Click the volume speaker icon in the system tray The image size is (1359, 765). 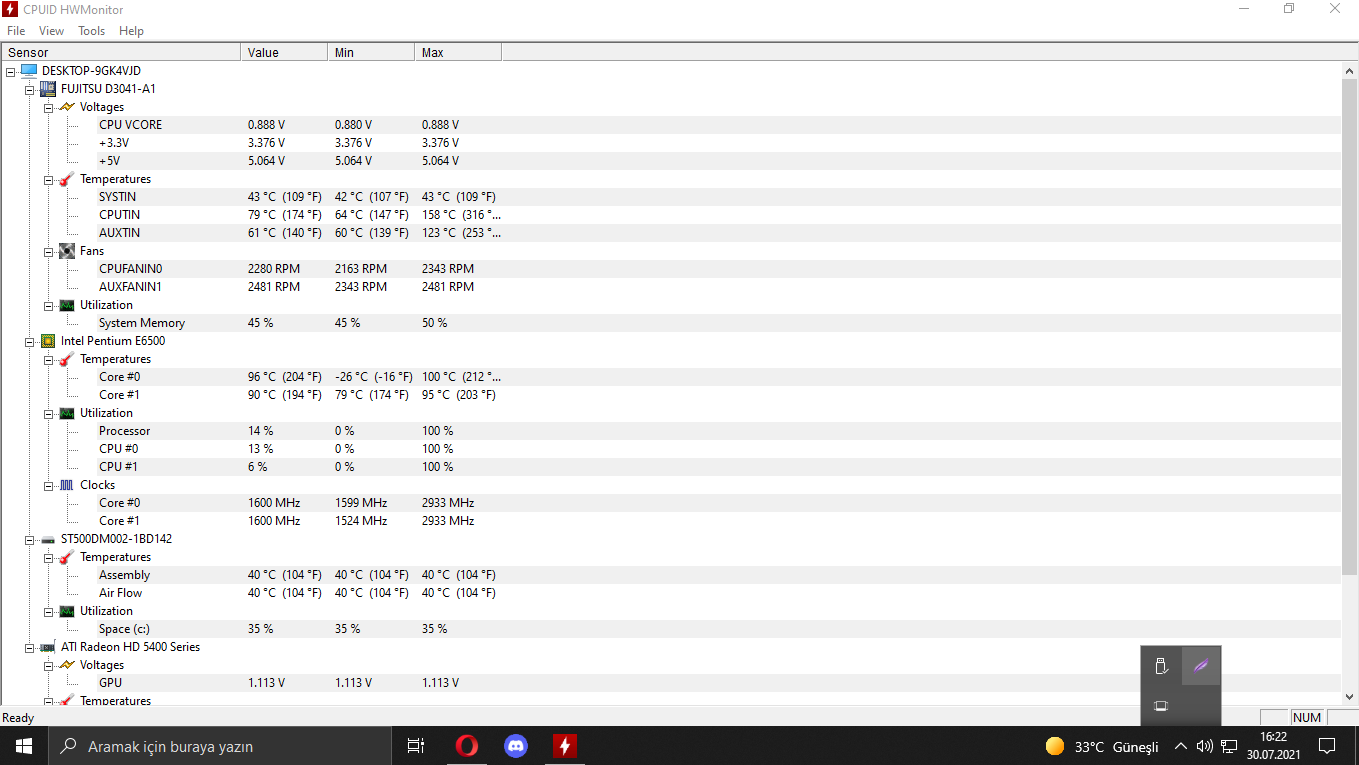point(1204,746)
